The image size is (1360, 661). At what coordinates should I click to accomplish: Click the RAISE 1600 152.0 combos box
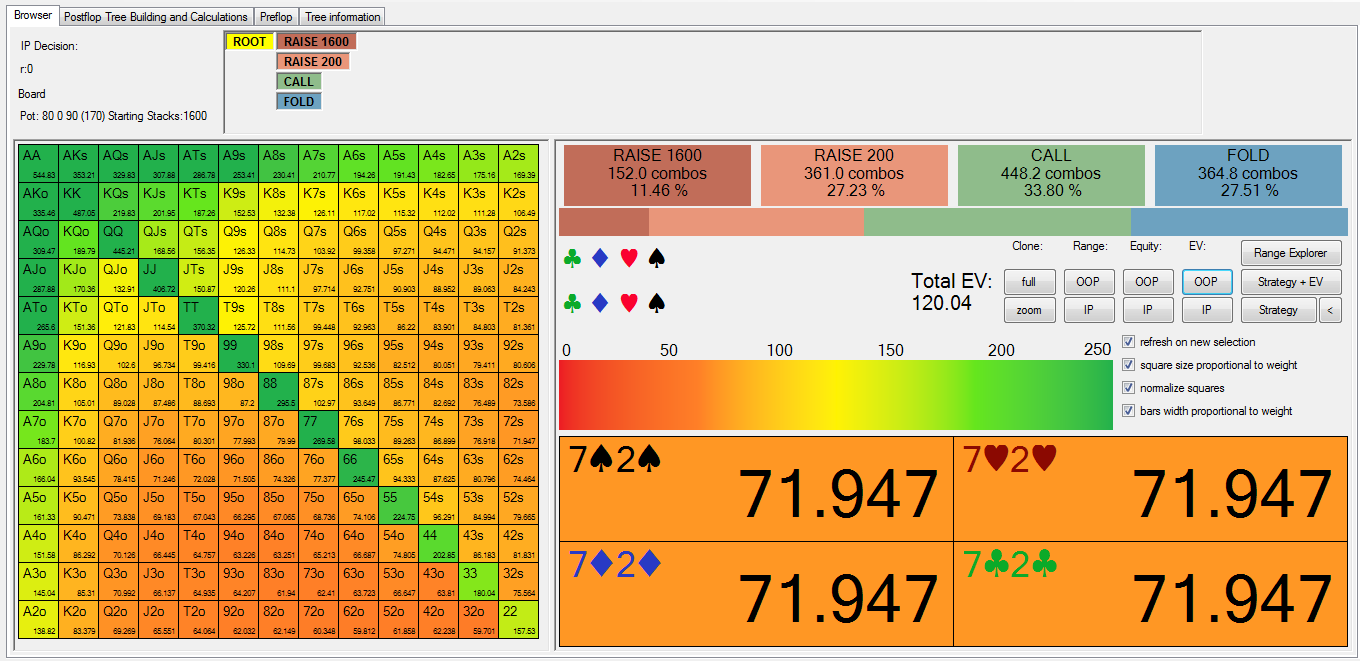pyautogui.click(x=655, y=175)
